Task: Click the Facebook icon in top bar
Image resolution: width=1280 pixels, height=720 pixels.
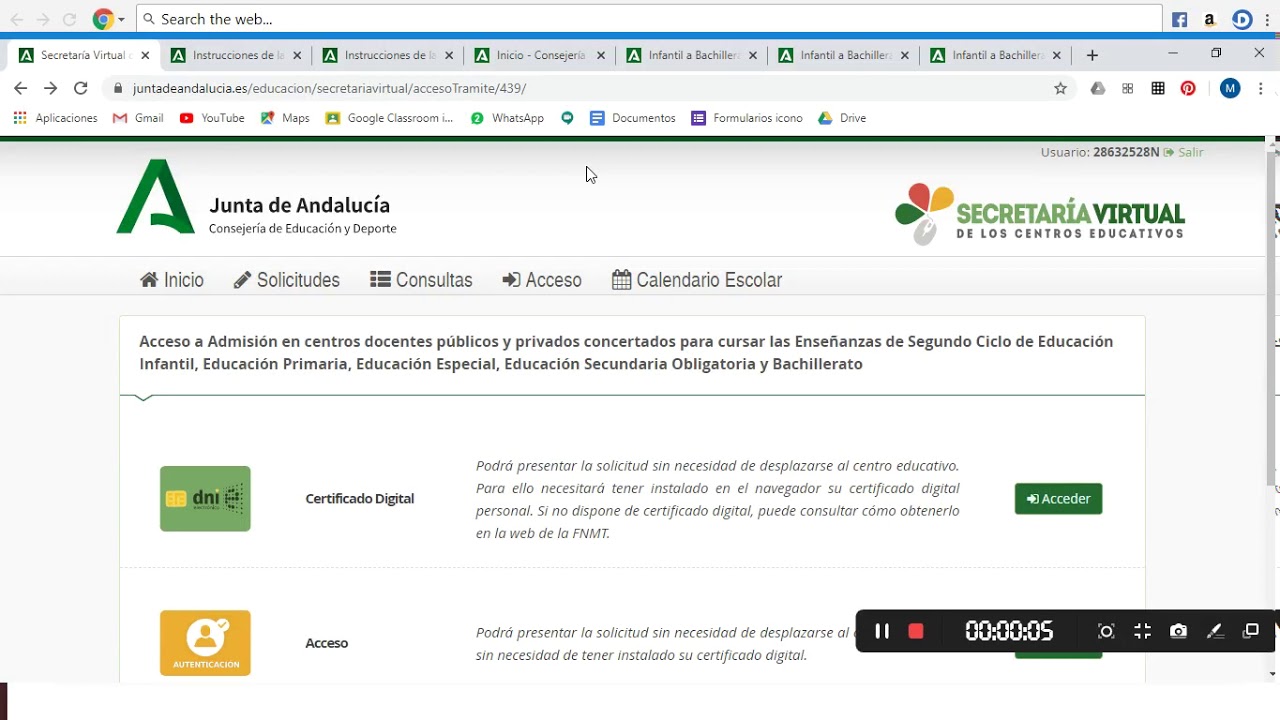Action: coord(1180,19)
